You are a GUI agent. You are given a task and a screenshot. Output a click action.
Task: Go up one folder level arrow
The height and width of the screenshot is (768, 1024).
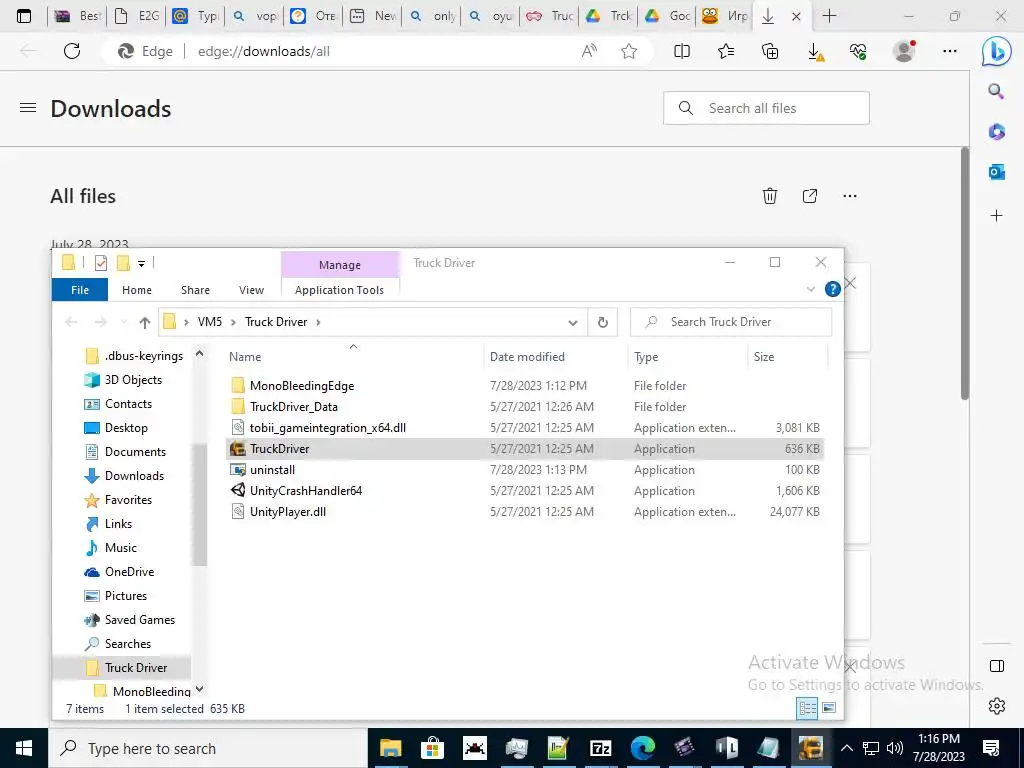[145, 322]
